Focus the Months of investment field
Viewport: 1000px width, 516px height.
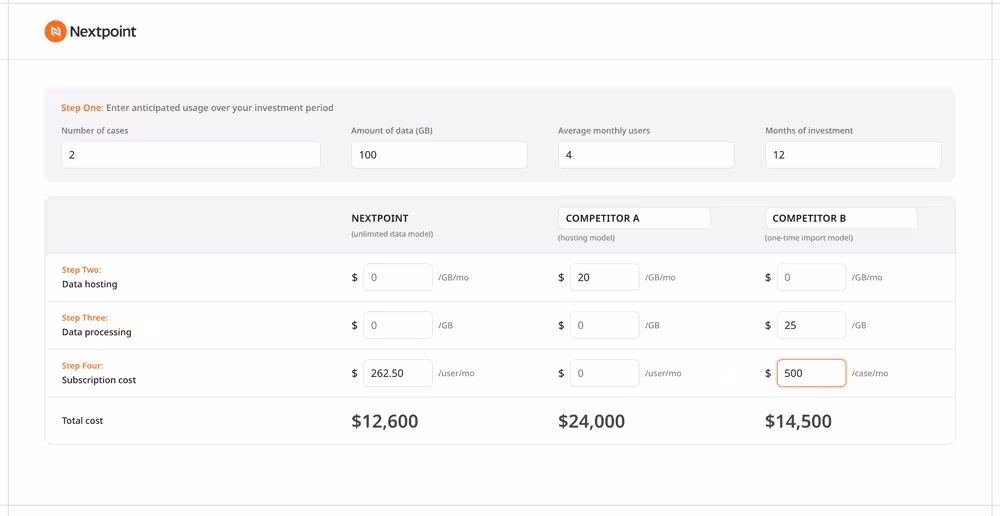click(853, 155)
